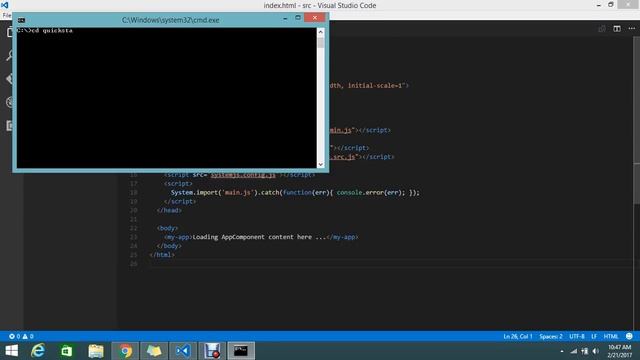The image size is (640, 360).
Task: Switch to the Command Prompt taskbar icon
Action: point(241,351)
